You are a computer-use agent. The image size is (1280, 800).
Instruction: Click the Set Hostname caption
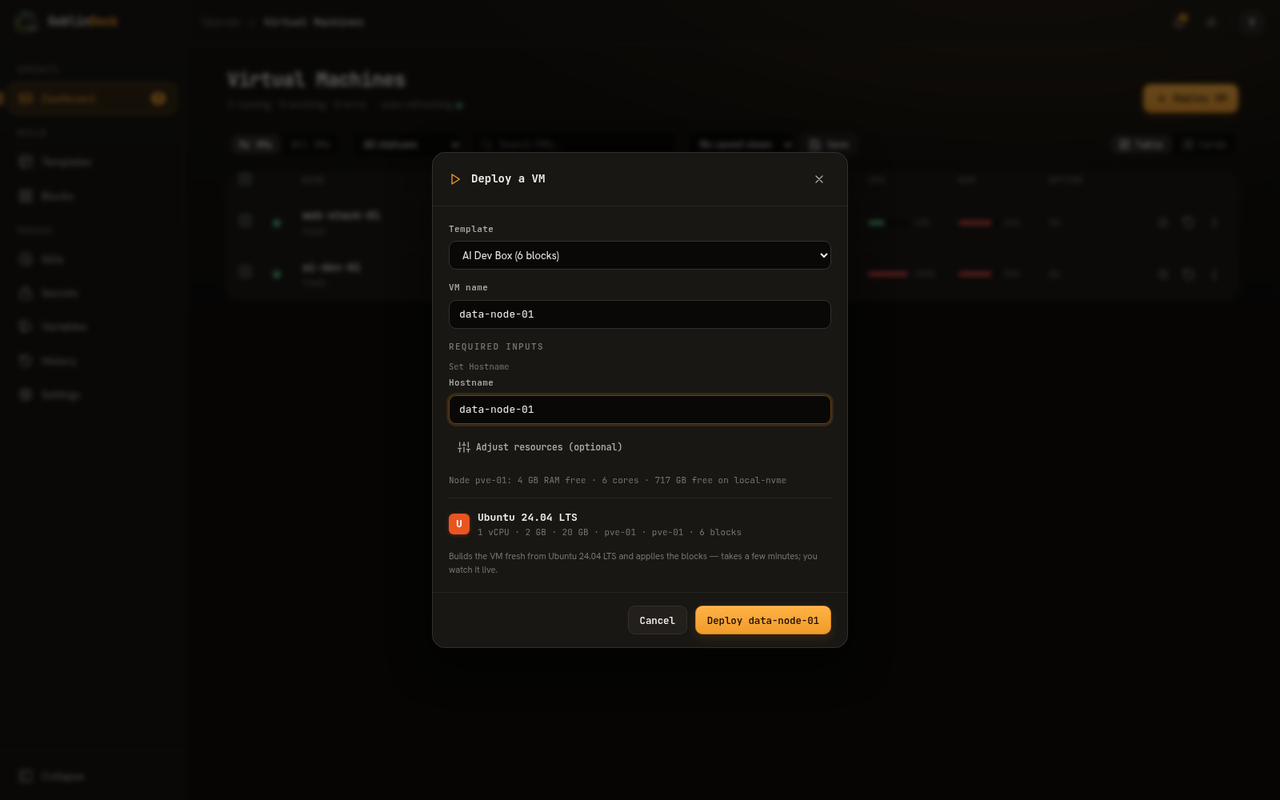click(x=479, y=367)
